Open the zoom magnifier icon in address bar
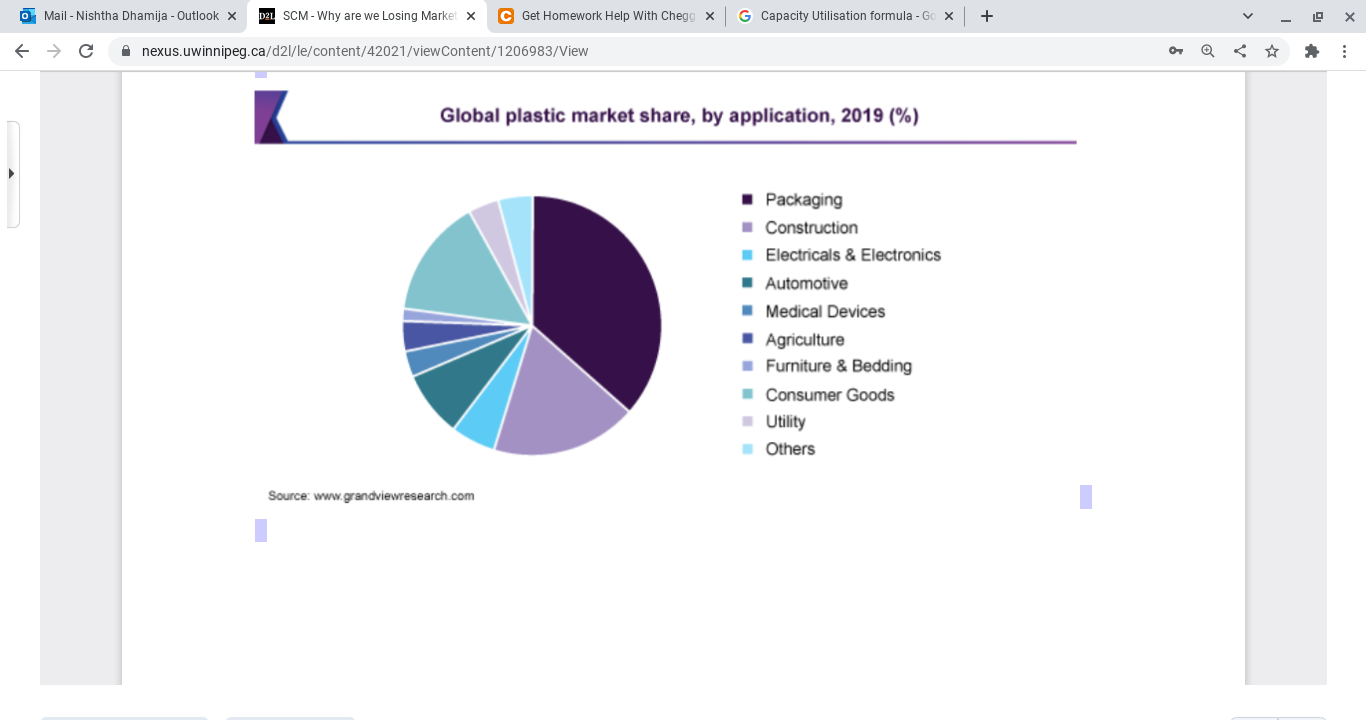Image resolution: width=1366 pixels, height=720 pixels. coord(1208,51)
